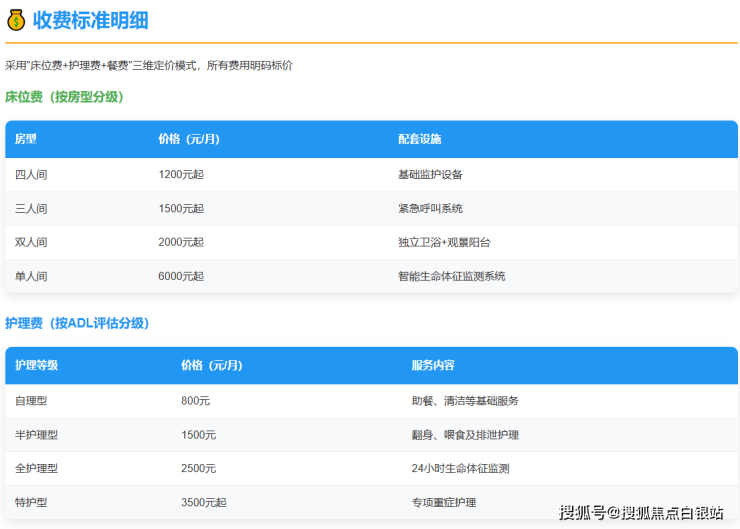
Task: Click the 双人间 row label
Action: tap(31, 242)
